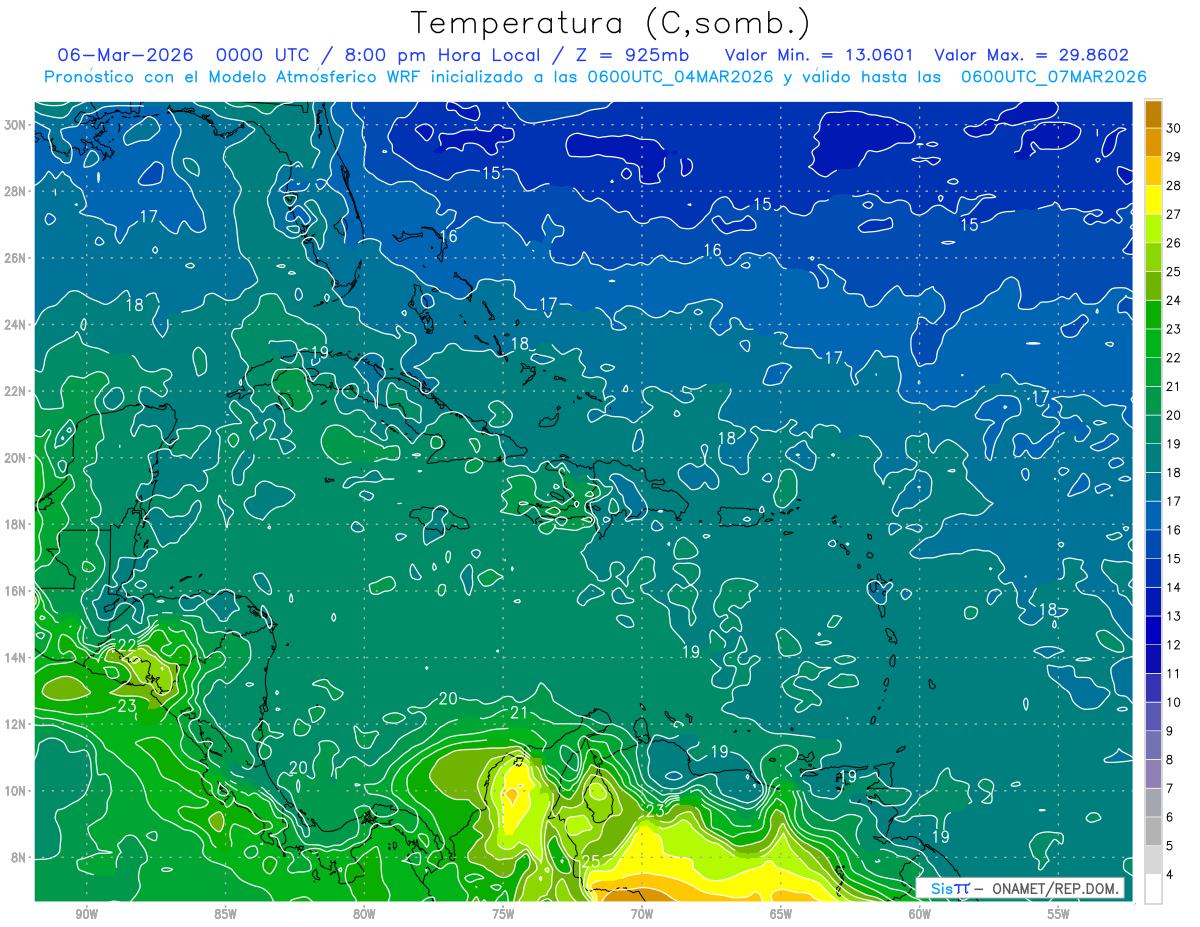
Task: Click the valid-until time "0600UTC_07MAR2026"
Action: click(x=1053, y=76)
